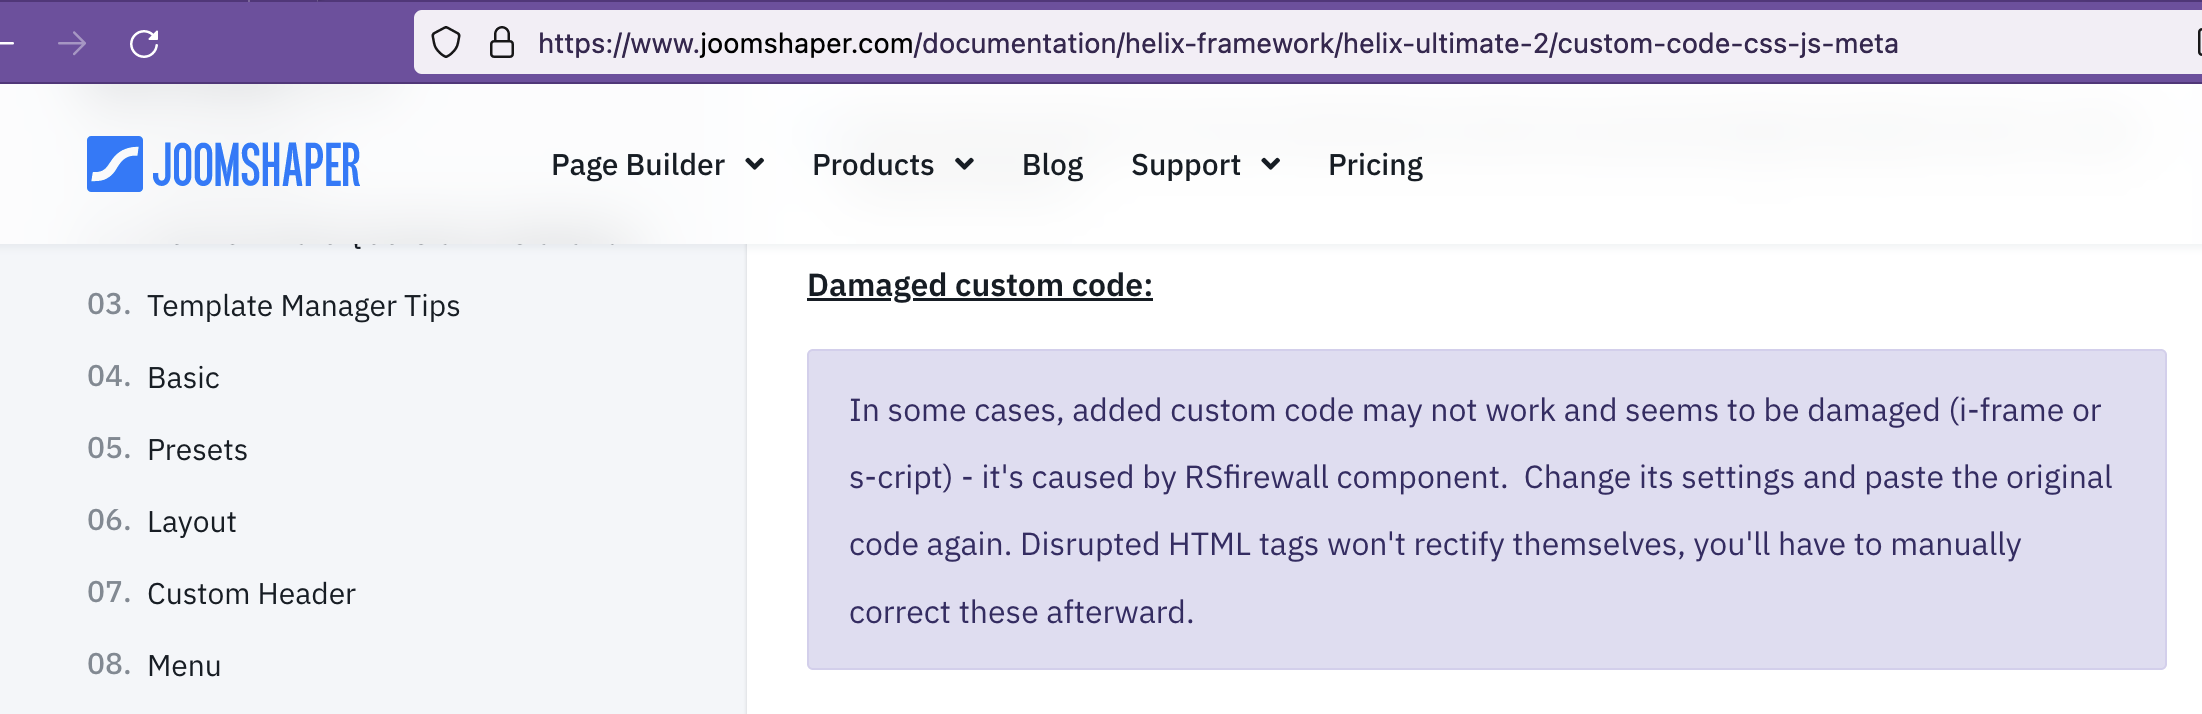
Task: Expand the Products dropdown chevron
Action: (x=965, y=165)
